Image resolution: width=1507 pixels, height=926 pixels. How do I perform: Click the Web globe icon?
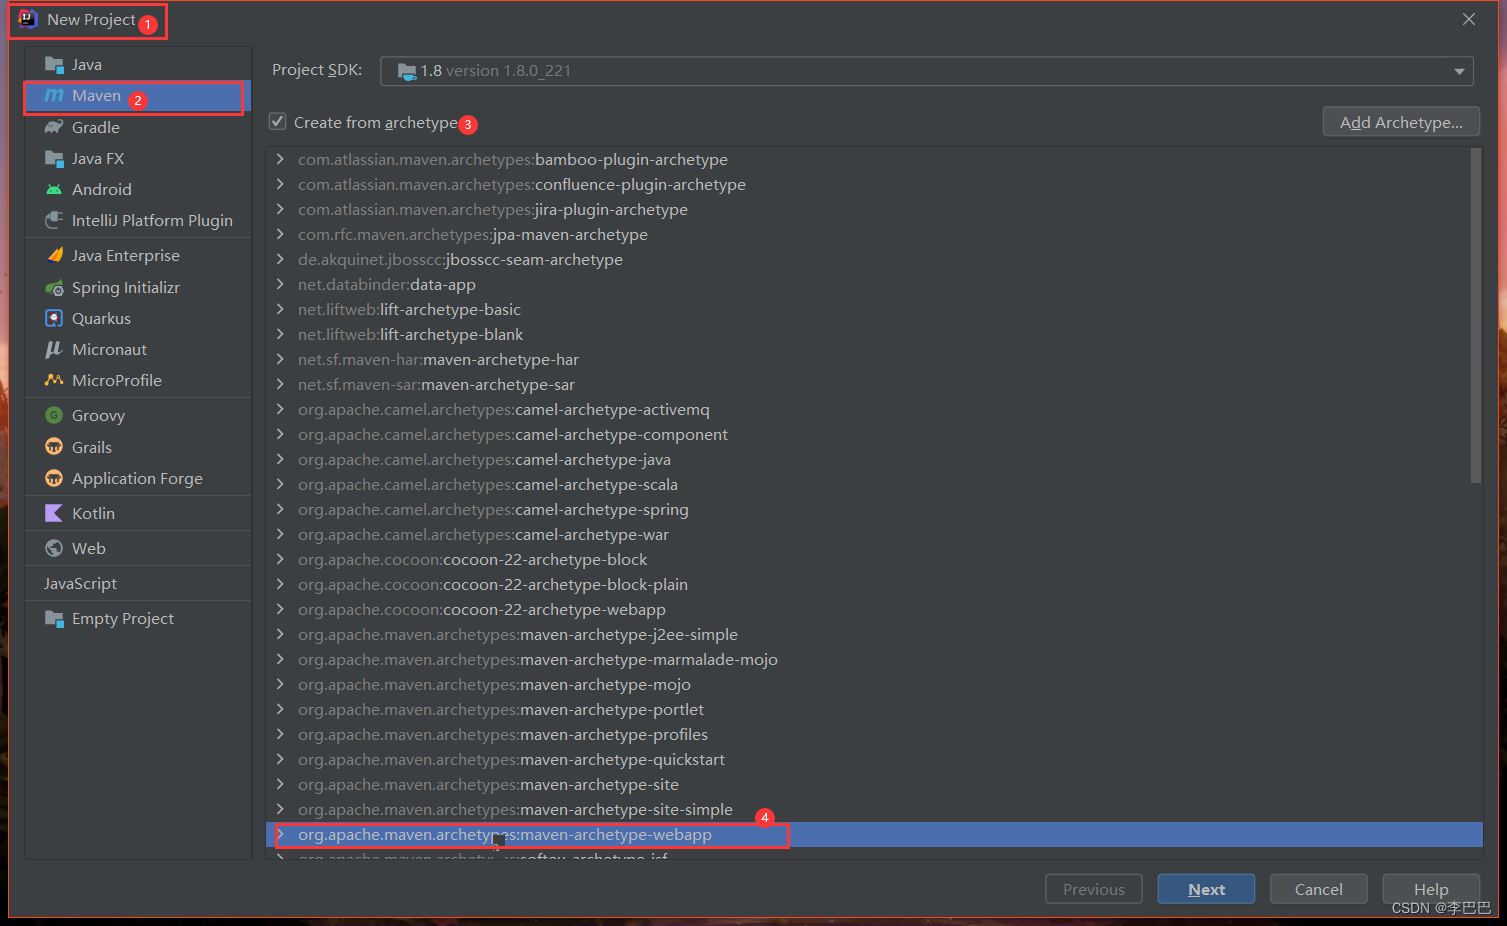(54, 548)
